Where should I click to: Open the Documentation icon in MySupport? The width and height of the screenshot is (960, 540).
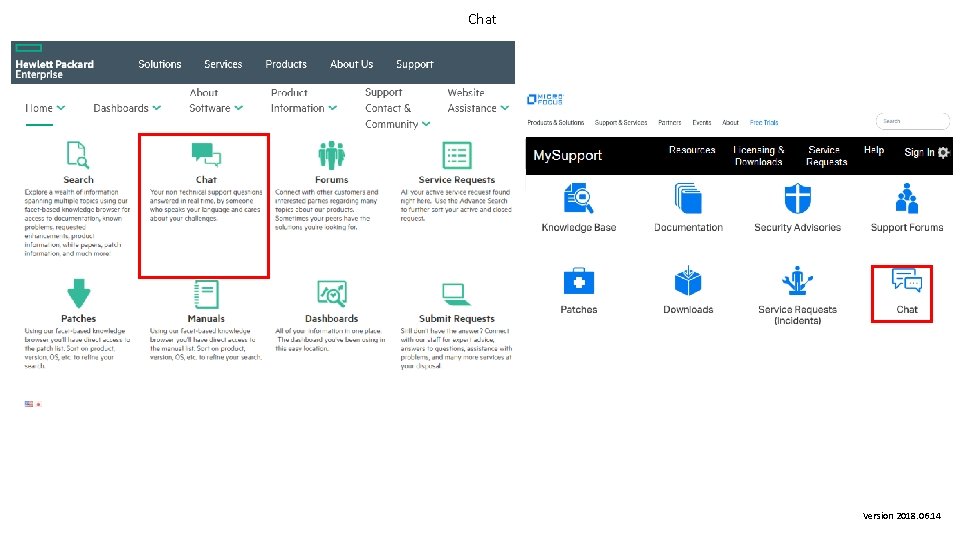click(x=688, y=198)
